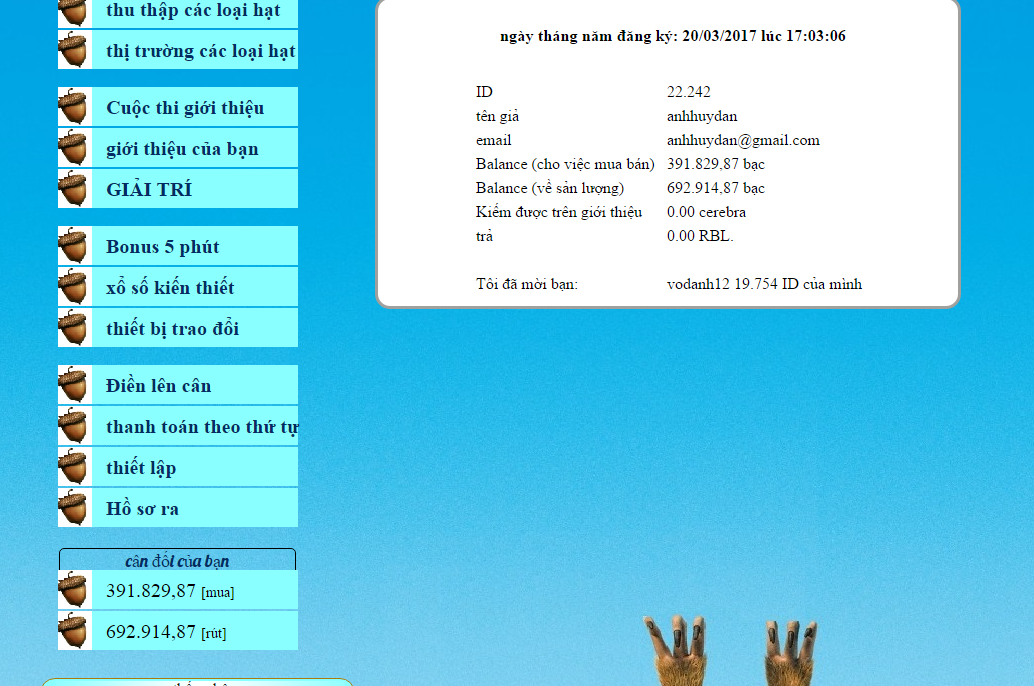Click the '391.829,87 bạc' trading balance value
This screenshot has width=1034, height=686.
(715, 164)
